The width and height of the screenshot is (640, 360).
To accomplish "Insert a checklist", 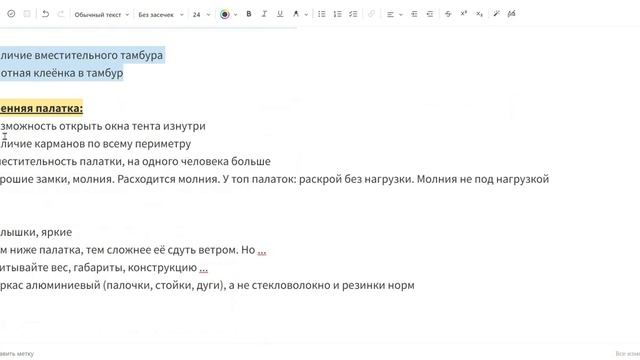I will (353, 14).
